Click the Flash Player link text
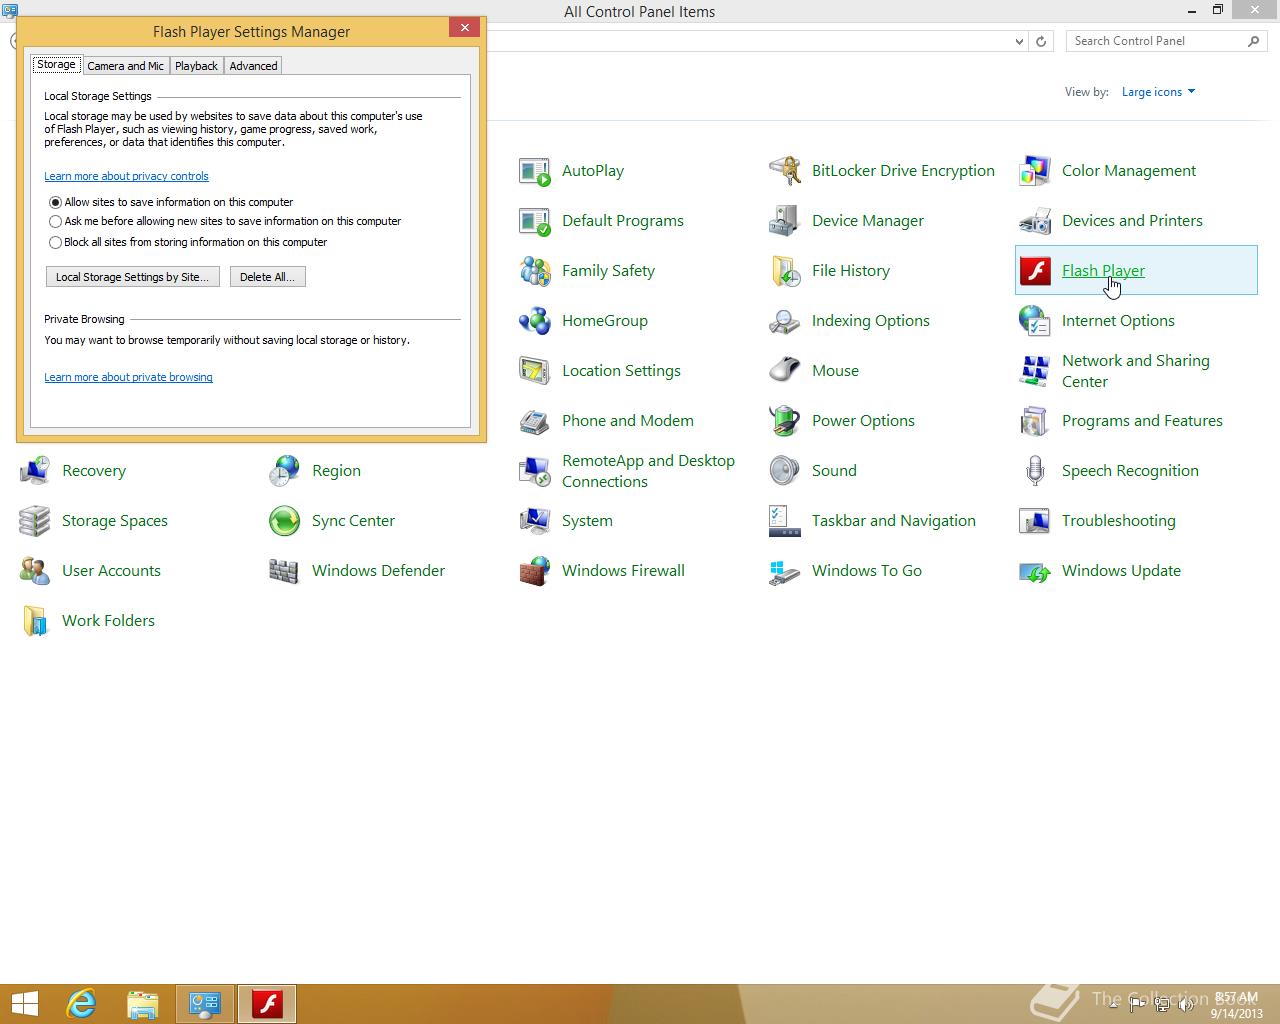This screenshot has height=1024, width=1280. [1103, 271]
